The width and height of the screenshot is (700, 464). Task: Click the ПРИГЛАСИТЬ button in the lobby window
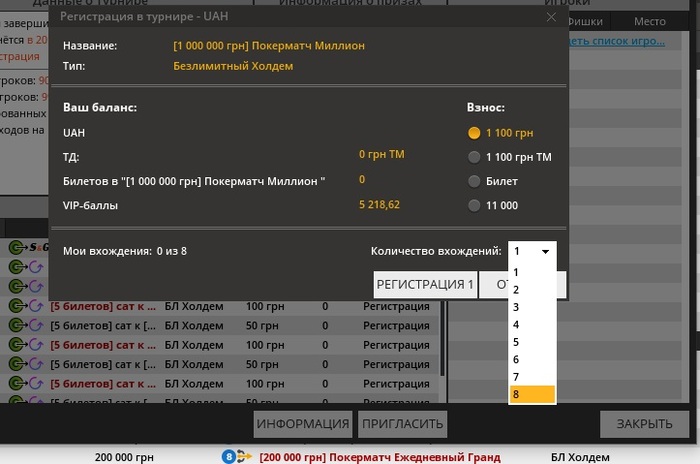pyautogui.click(x=402, y=424)
